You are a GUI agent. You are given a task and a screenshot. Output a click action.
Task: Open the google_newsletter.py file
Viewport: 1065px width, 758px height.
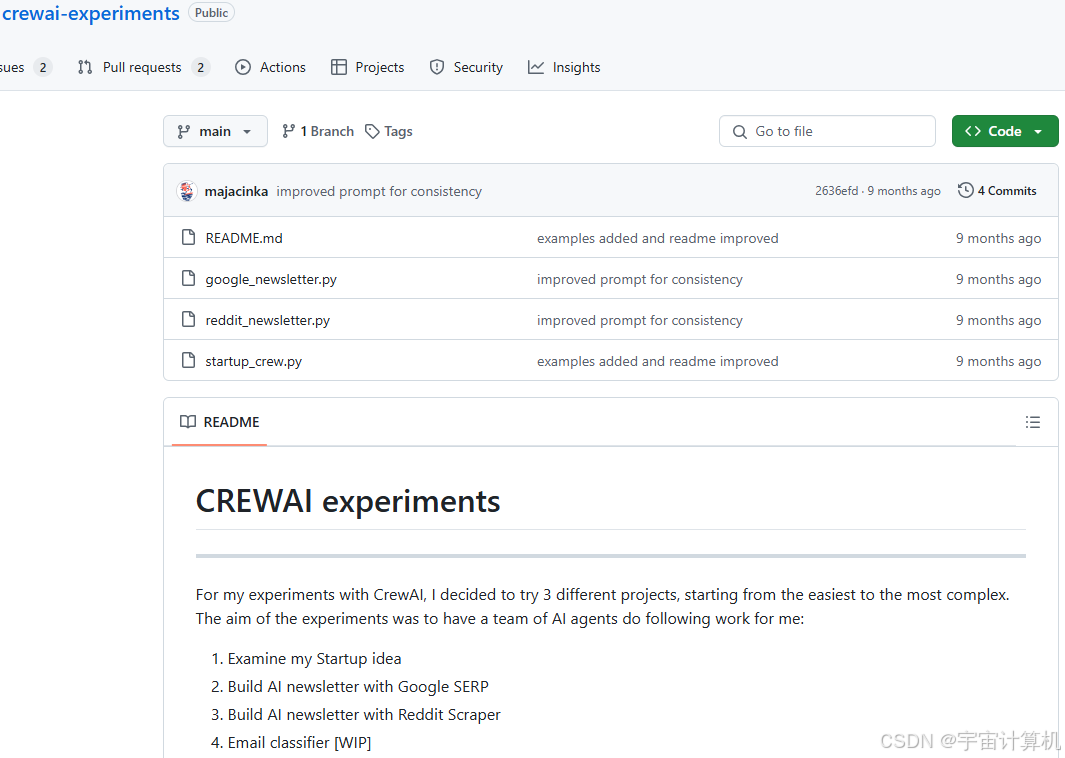pyautogui.click(x=271, y=279)
